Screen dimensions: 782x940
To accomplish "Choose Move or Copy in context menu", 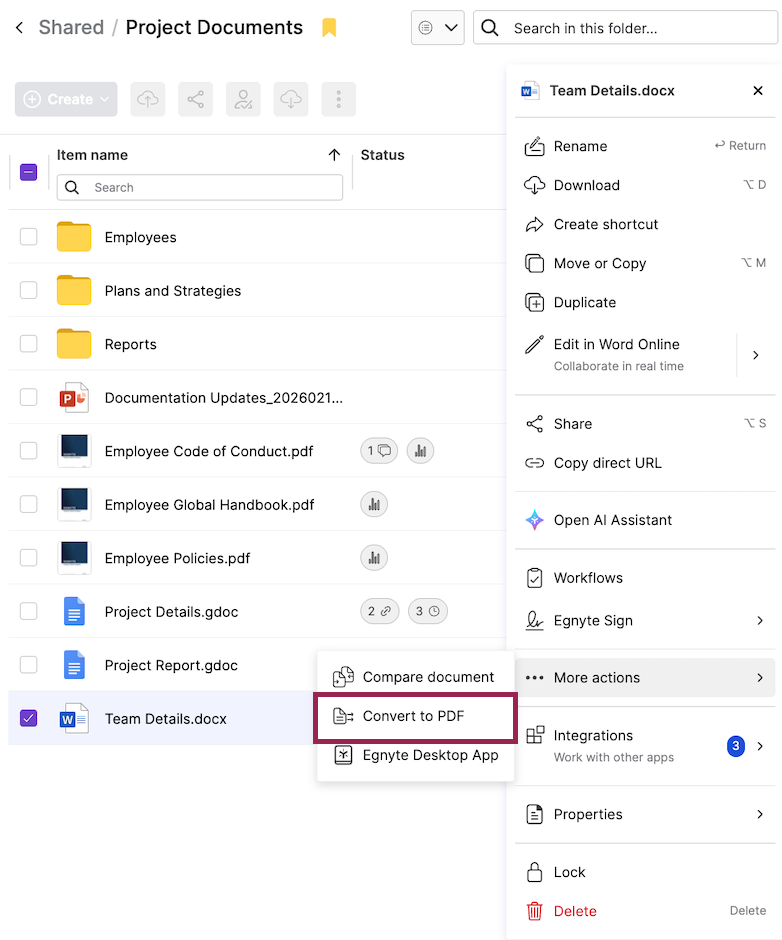I will 600,263.
